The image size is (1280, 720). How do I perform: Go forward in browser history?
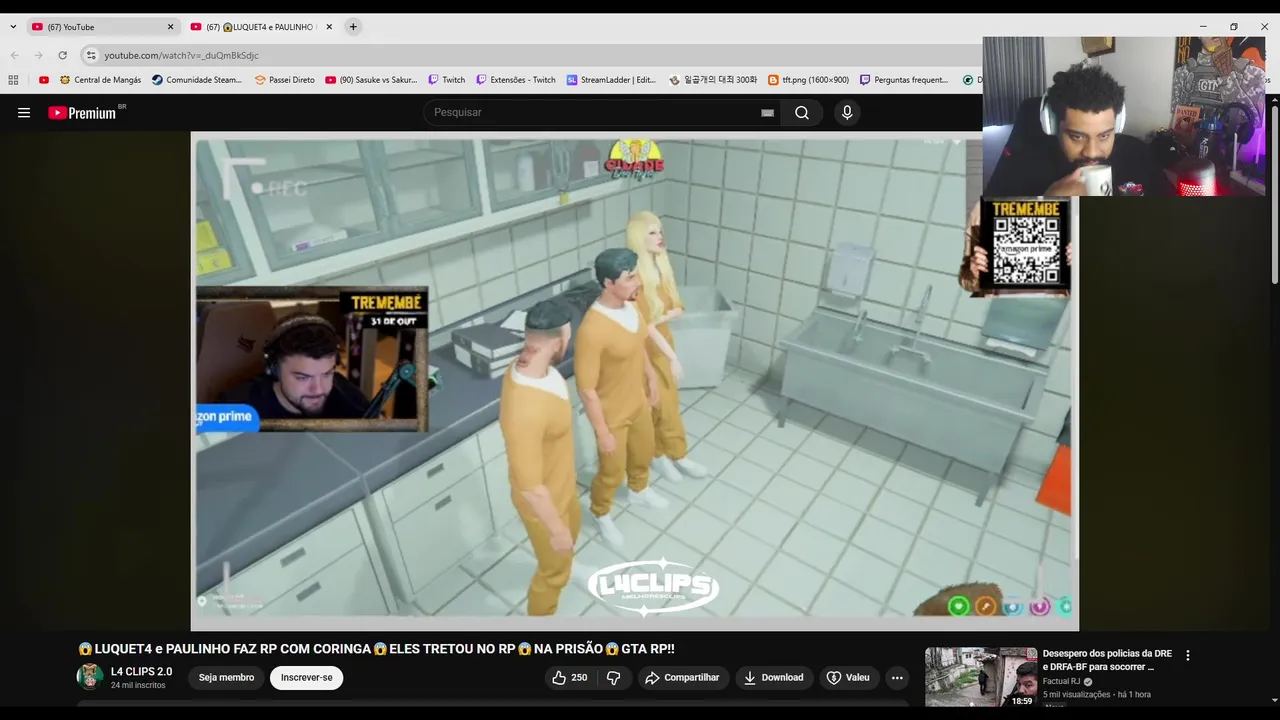coord(38,55)
